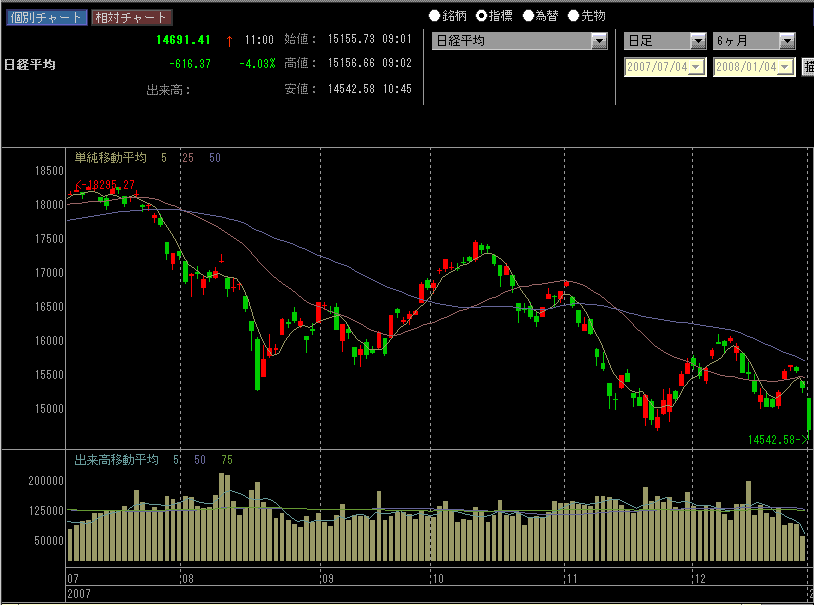This screenshot has width=814, height=605.
Task: Switch to the 個別チャート tab
Action: 45,17
